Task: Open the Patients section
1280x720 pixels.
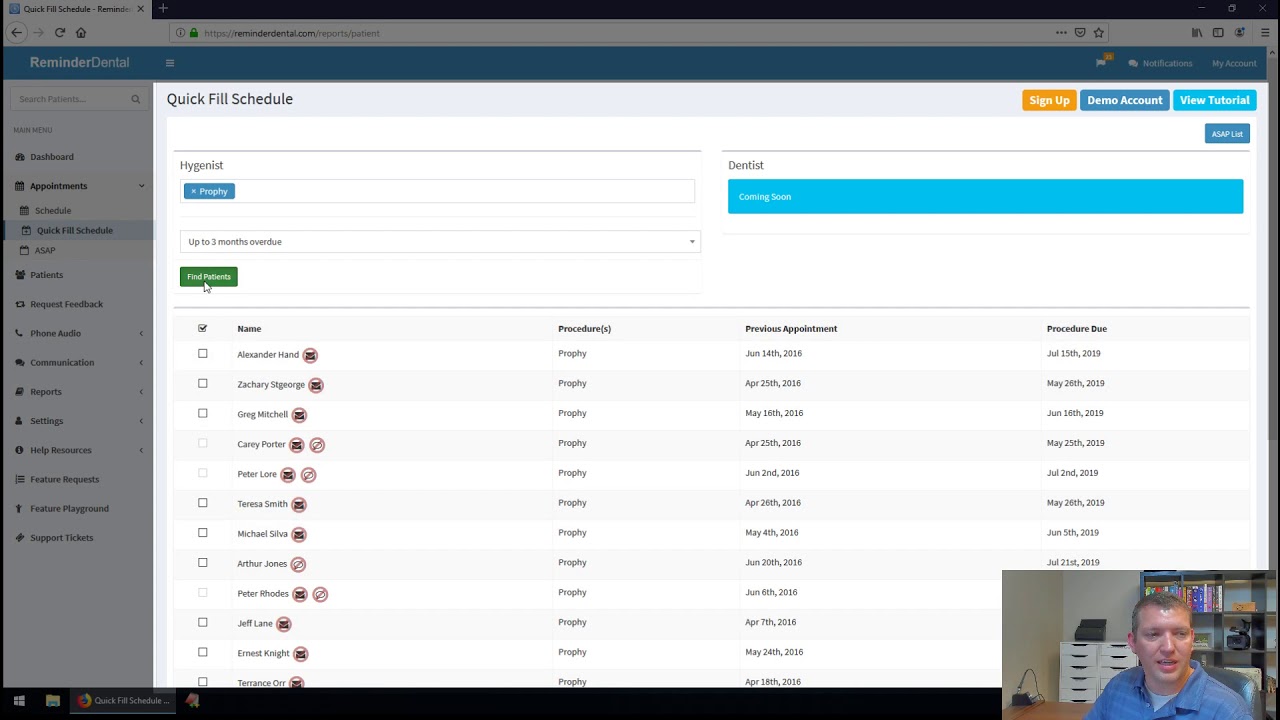Action: (46, 275)
